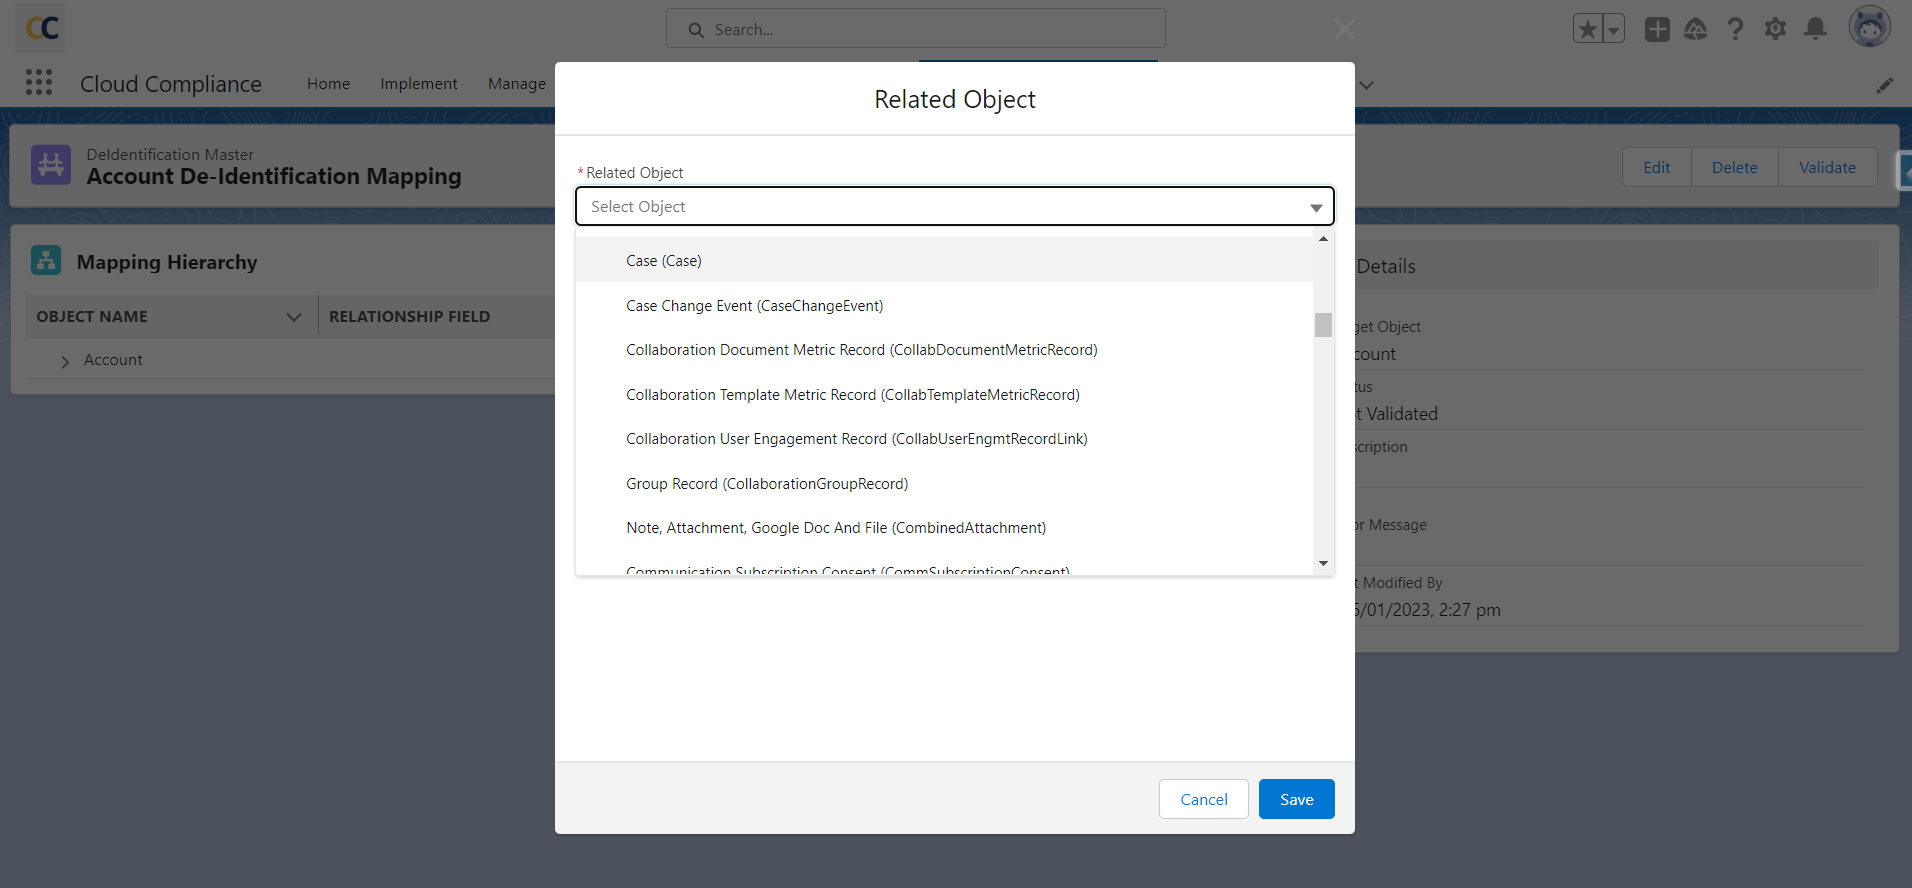Click the Favorites star icon
Screen dimensions: 1912x888
(1587, 29)
